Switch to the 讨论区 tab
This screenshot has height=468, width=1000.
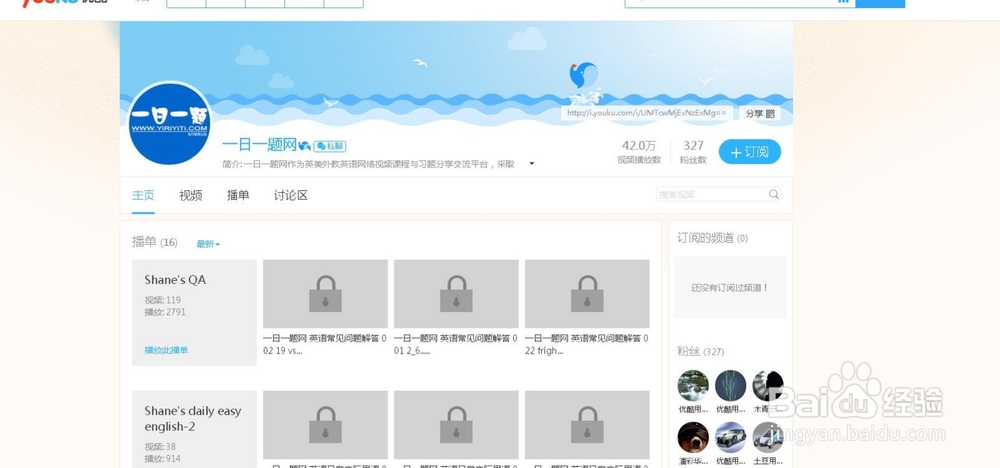pyautogui.click(x=291, y=195)
